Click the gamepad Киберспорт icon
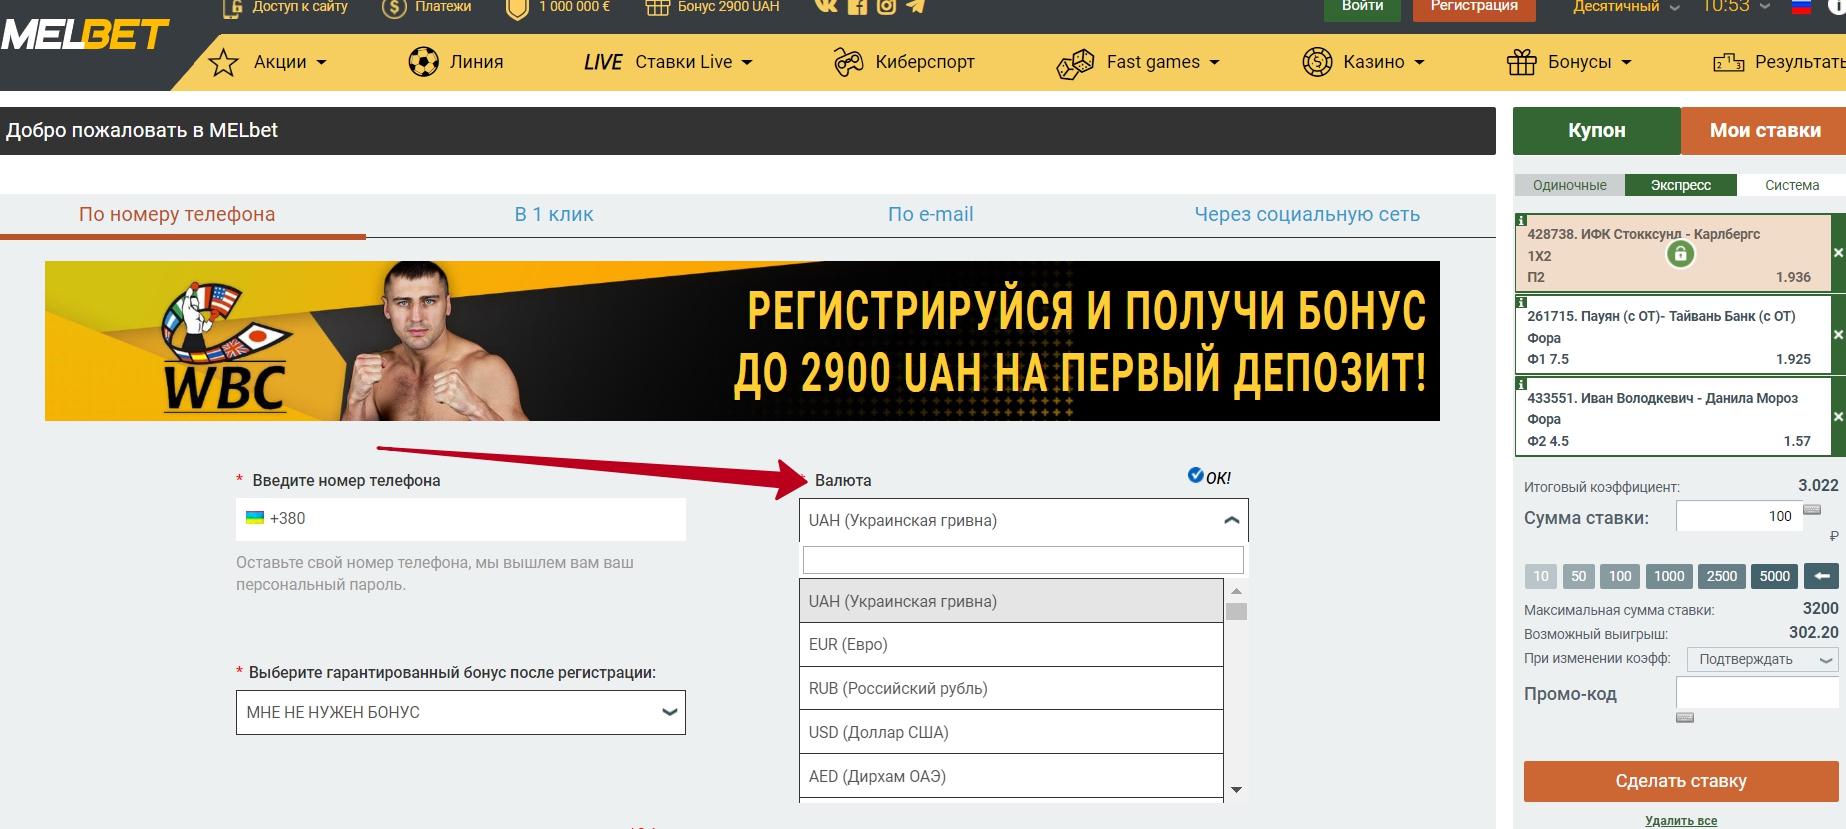Viewport: 1846px width, 829px height. click(849, 62)
